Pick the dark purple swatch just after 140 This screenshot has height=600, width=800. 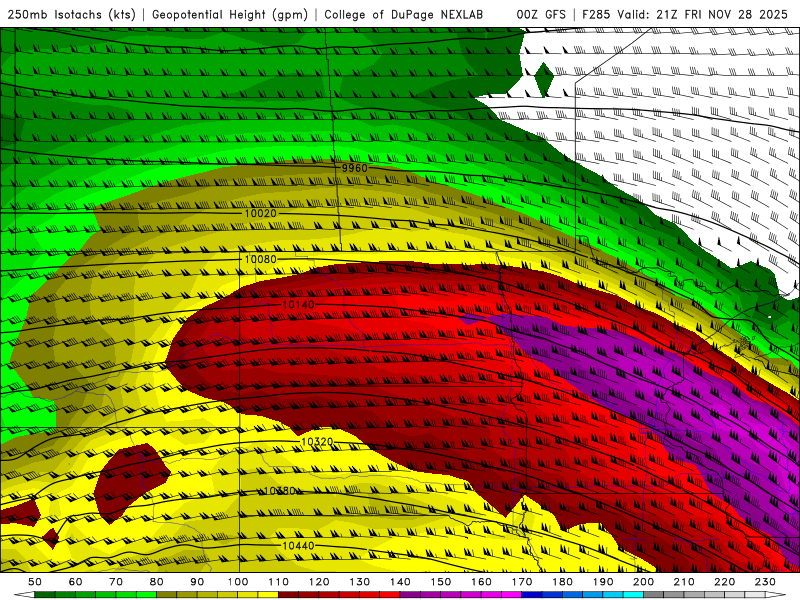[x=410, y=595]
